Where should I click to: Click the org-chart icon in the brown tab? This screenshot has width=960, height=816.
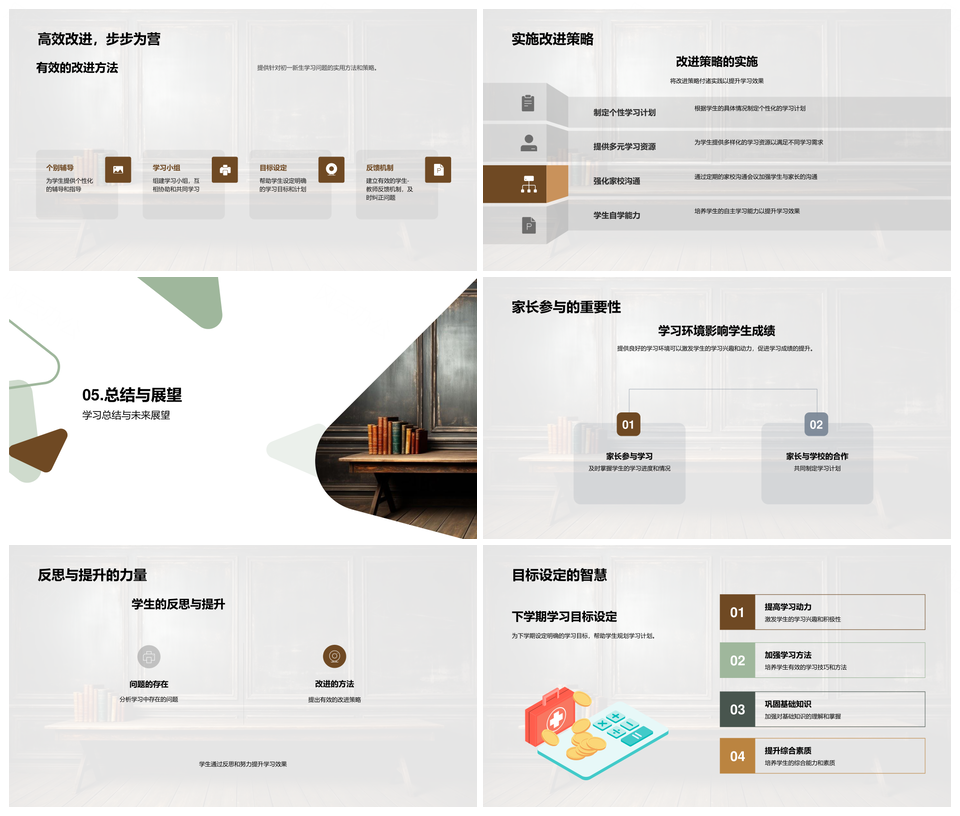click(x=528, y=184)
